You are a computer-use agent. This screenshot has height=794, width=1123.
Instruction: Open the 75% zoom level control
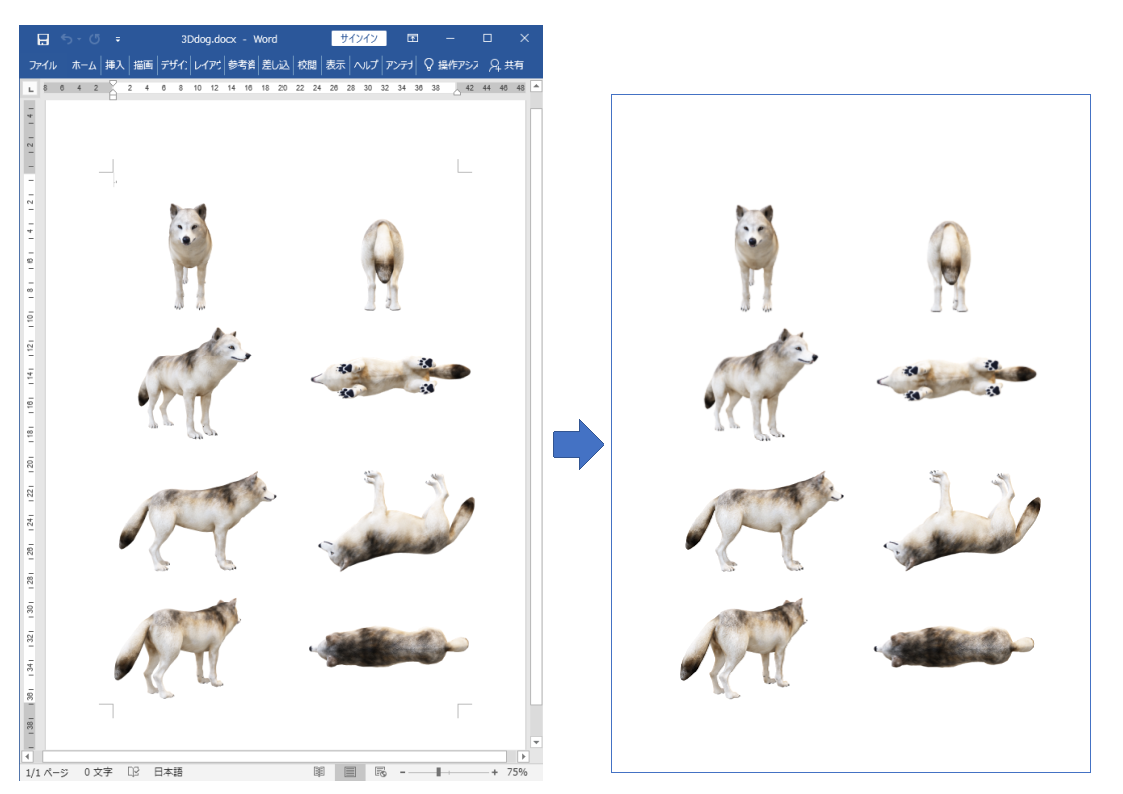(x=518, y=772)
